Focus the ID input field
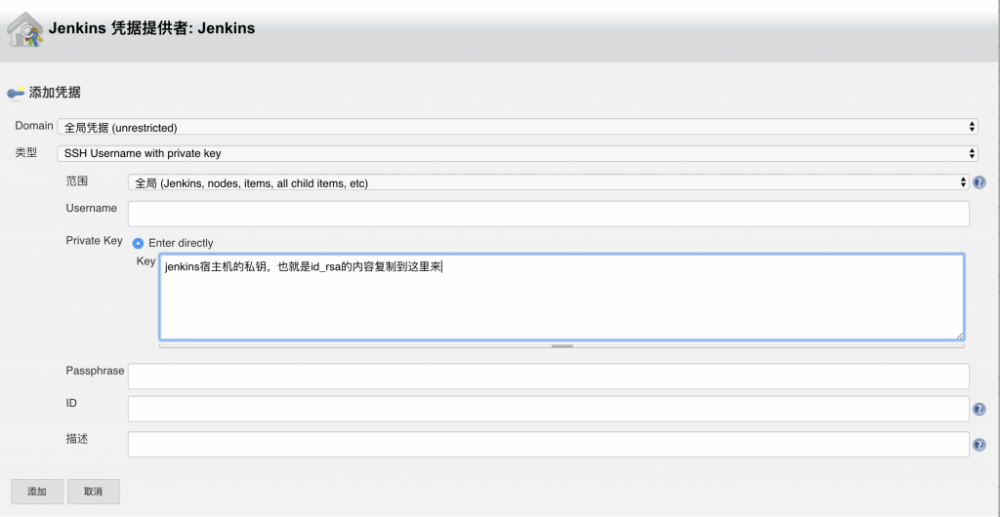Image resolution: width=1000 pixels, height=517 pixels. (548, 409)
